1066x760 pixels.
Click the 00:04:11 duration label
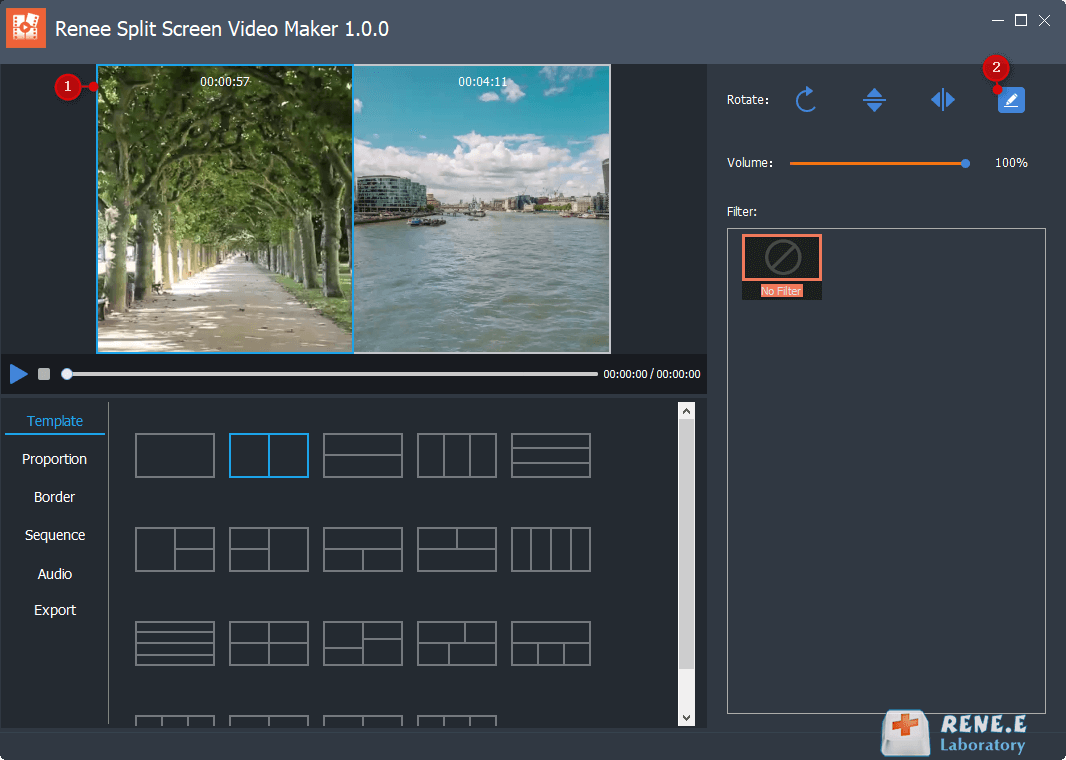point(483,82)
